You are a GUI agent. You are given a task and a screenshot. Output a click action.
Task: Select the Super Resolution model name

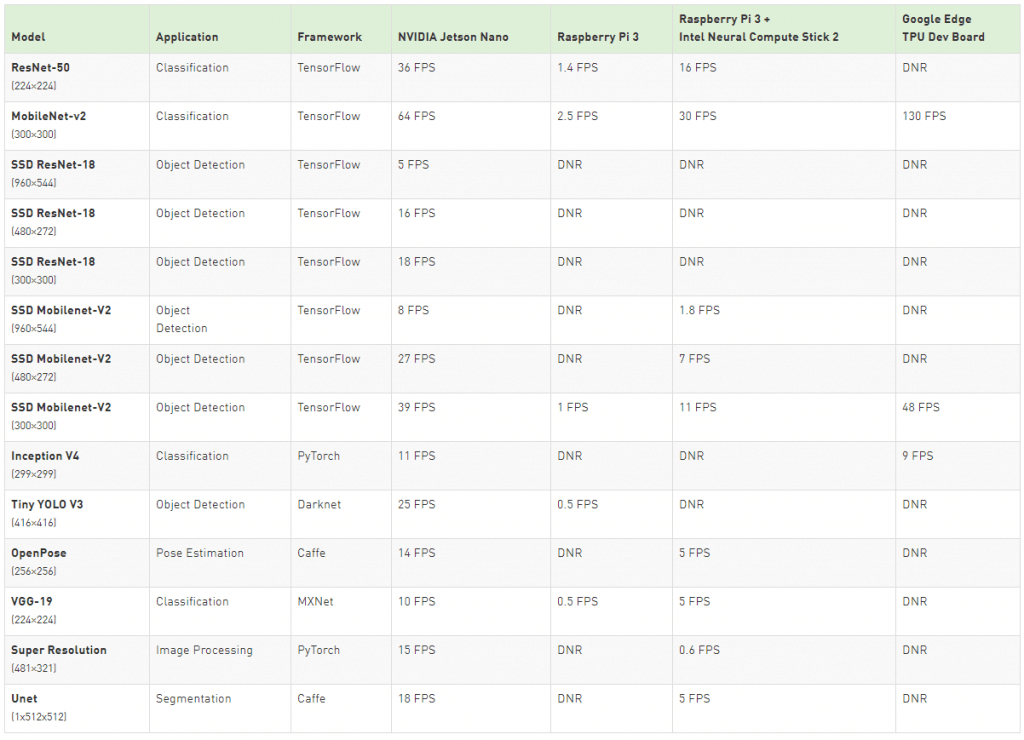point(59,650)
